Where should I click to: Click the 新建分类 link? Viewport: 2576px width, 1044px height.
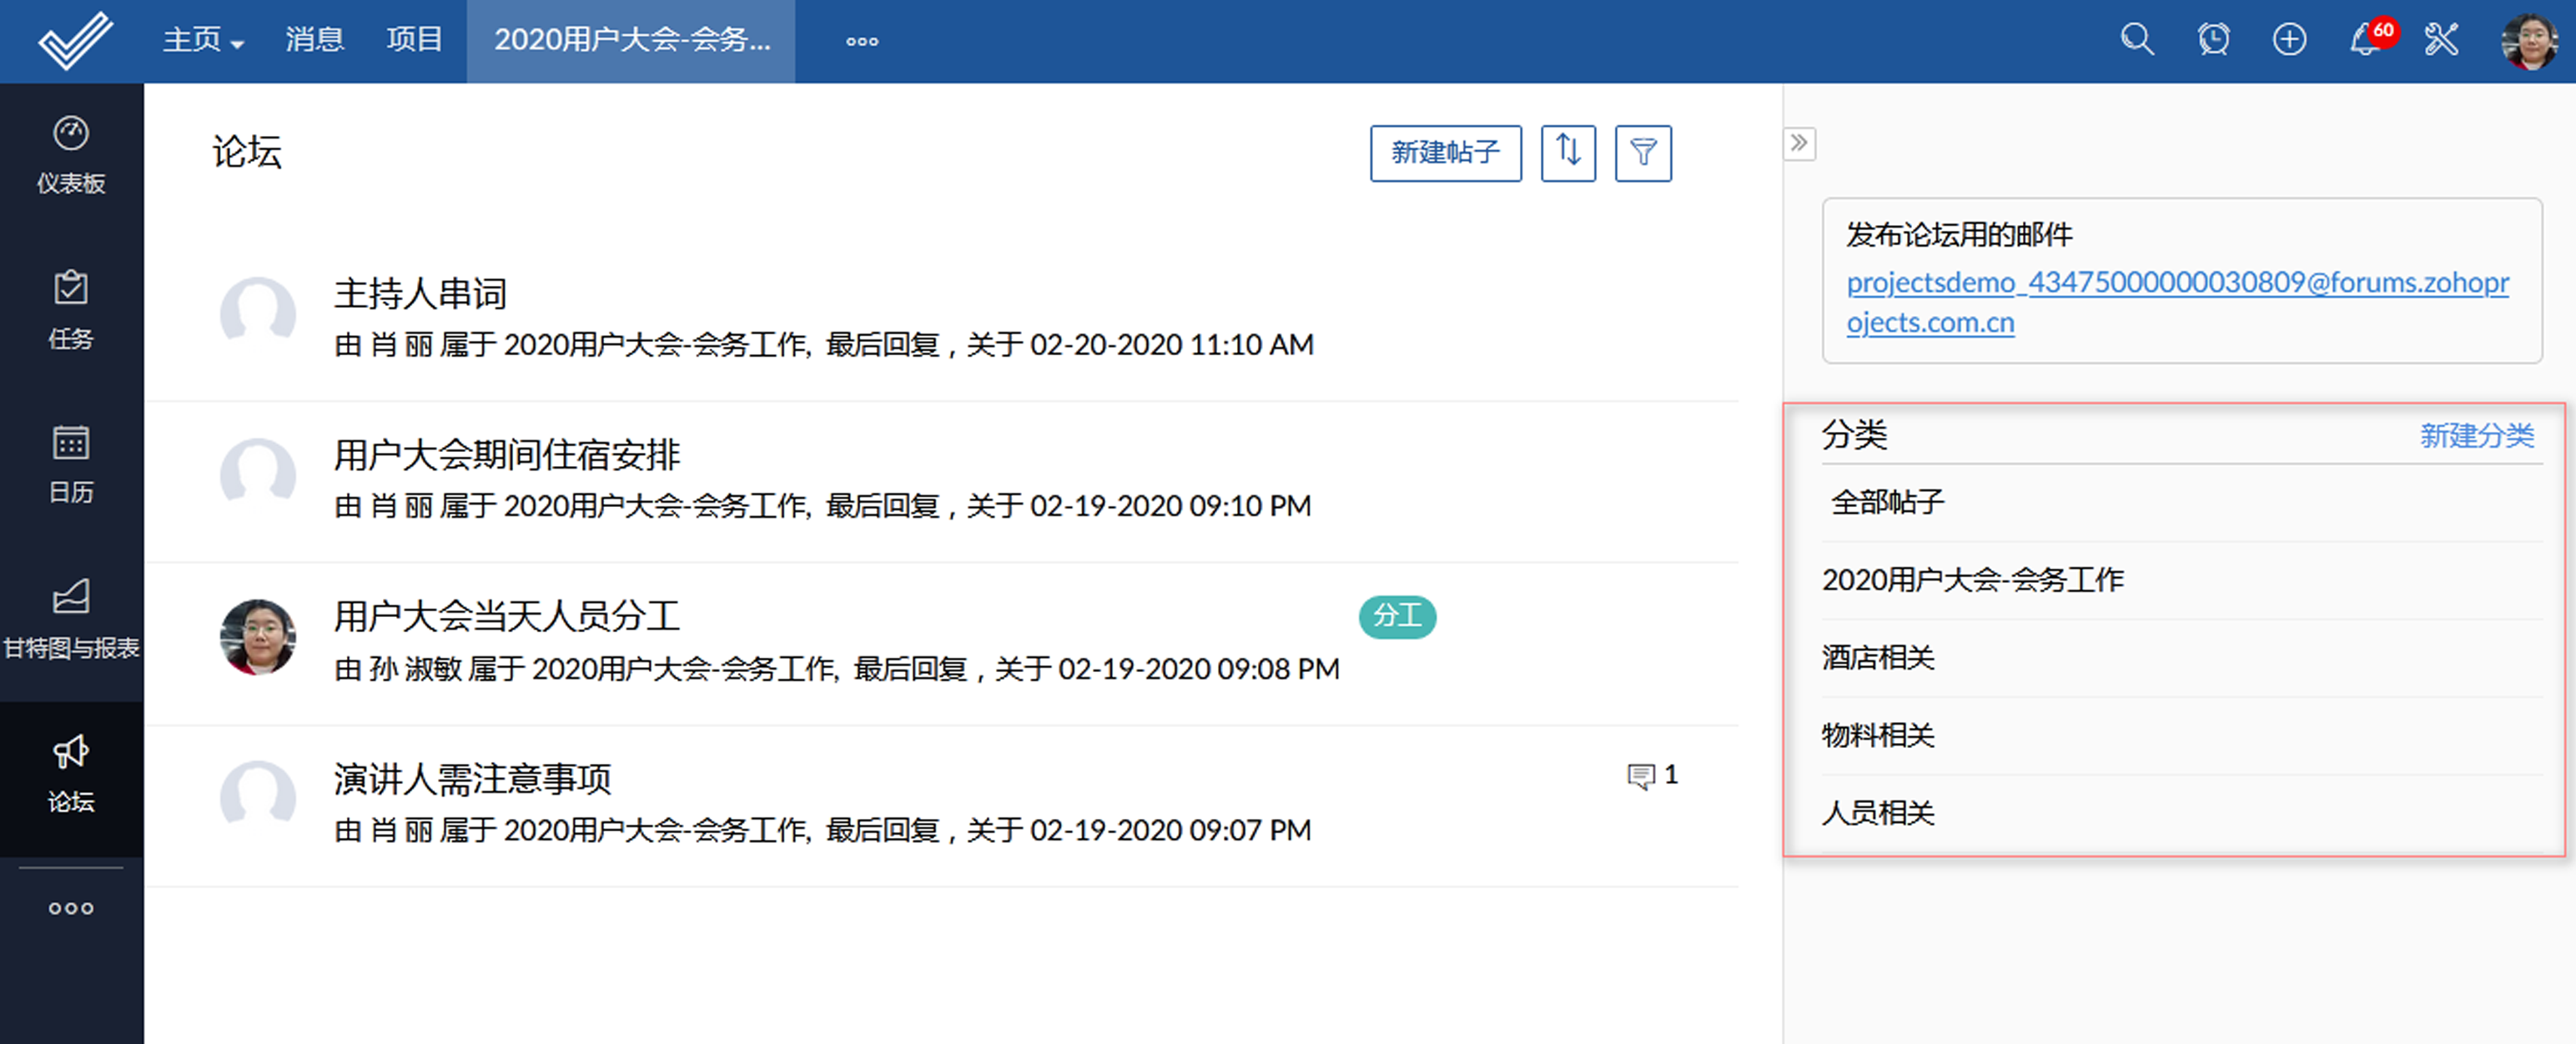coord(2476,435)
